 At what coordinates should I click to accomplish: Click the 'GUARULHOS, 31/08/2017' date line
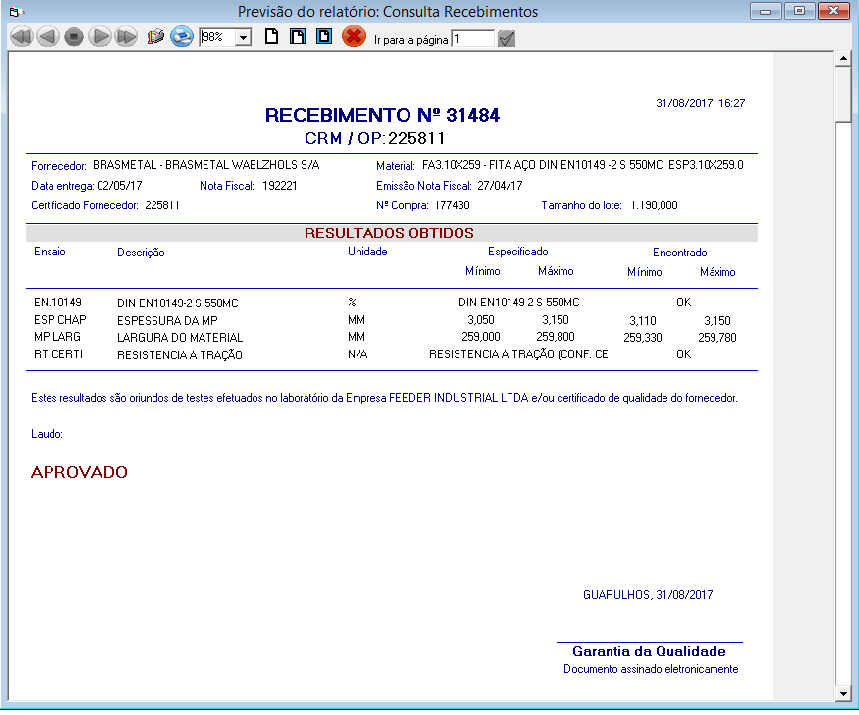tap(648, 595)
